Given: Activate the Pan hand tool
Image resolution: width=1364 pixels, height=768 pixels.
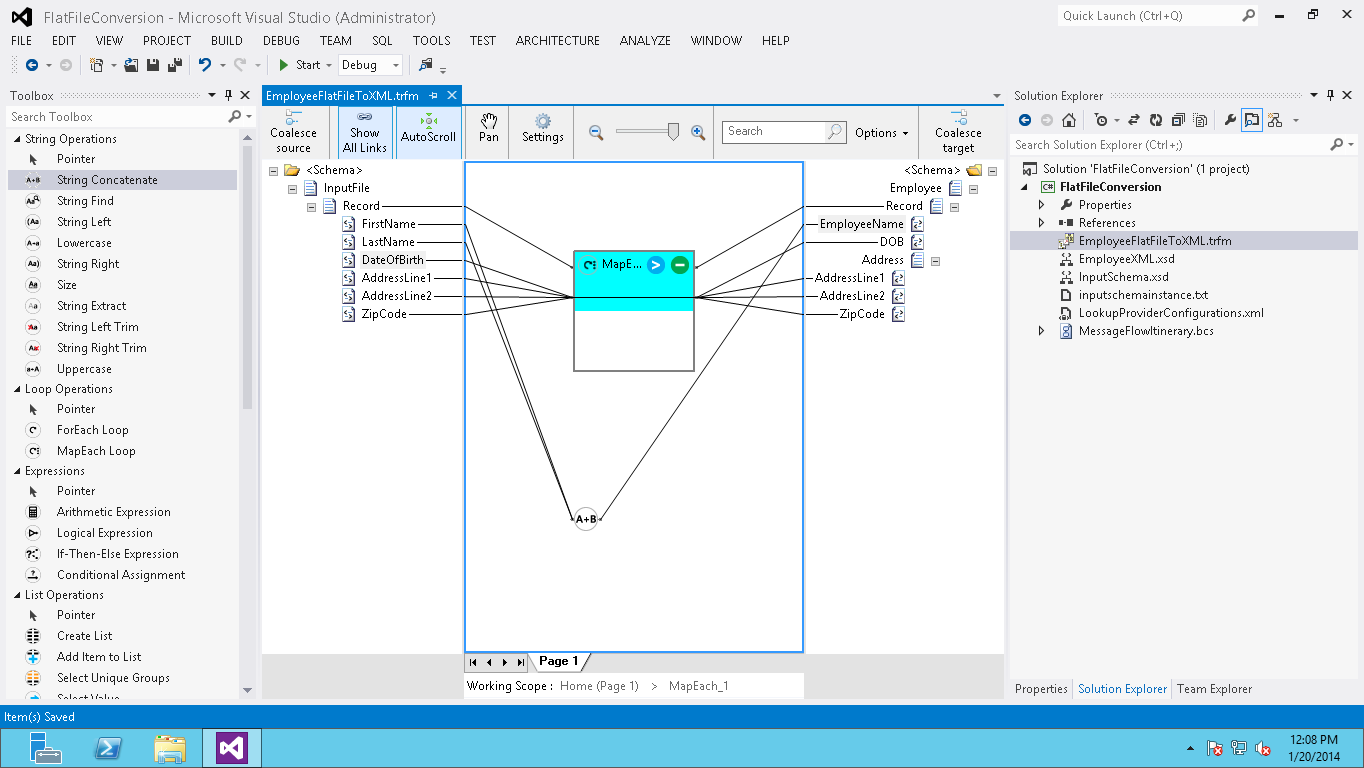Looking at the screenshot, I should tap(489, 128).
